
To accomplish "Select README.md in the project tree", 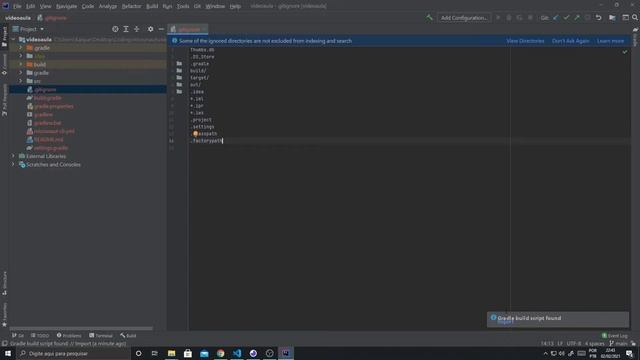I will (49, 140).
